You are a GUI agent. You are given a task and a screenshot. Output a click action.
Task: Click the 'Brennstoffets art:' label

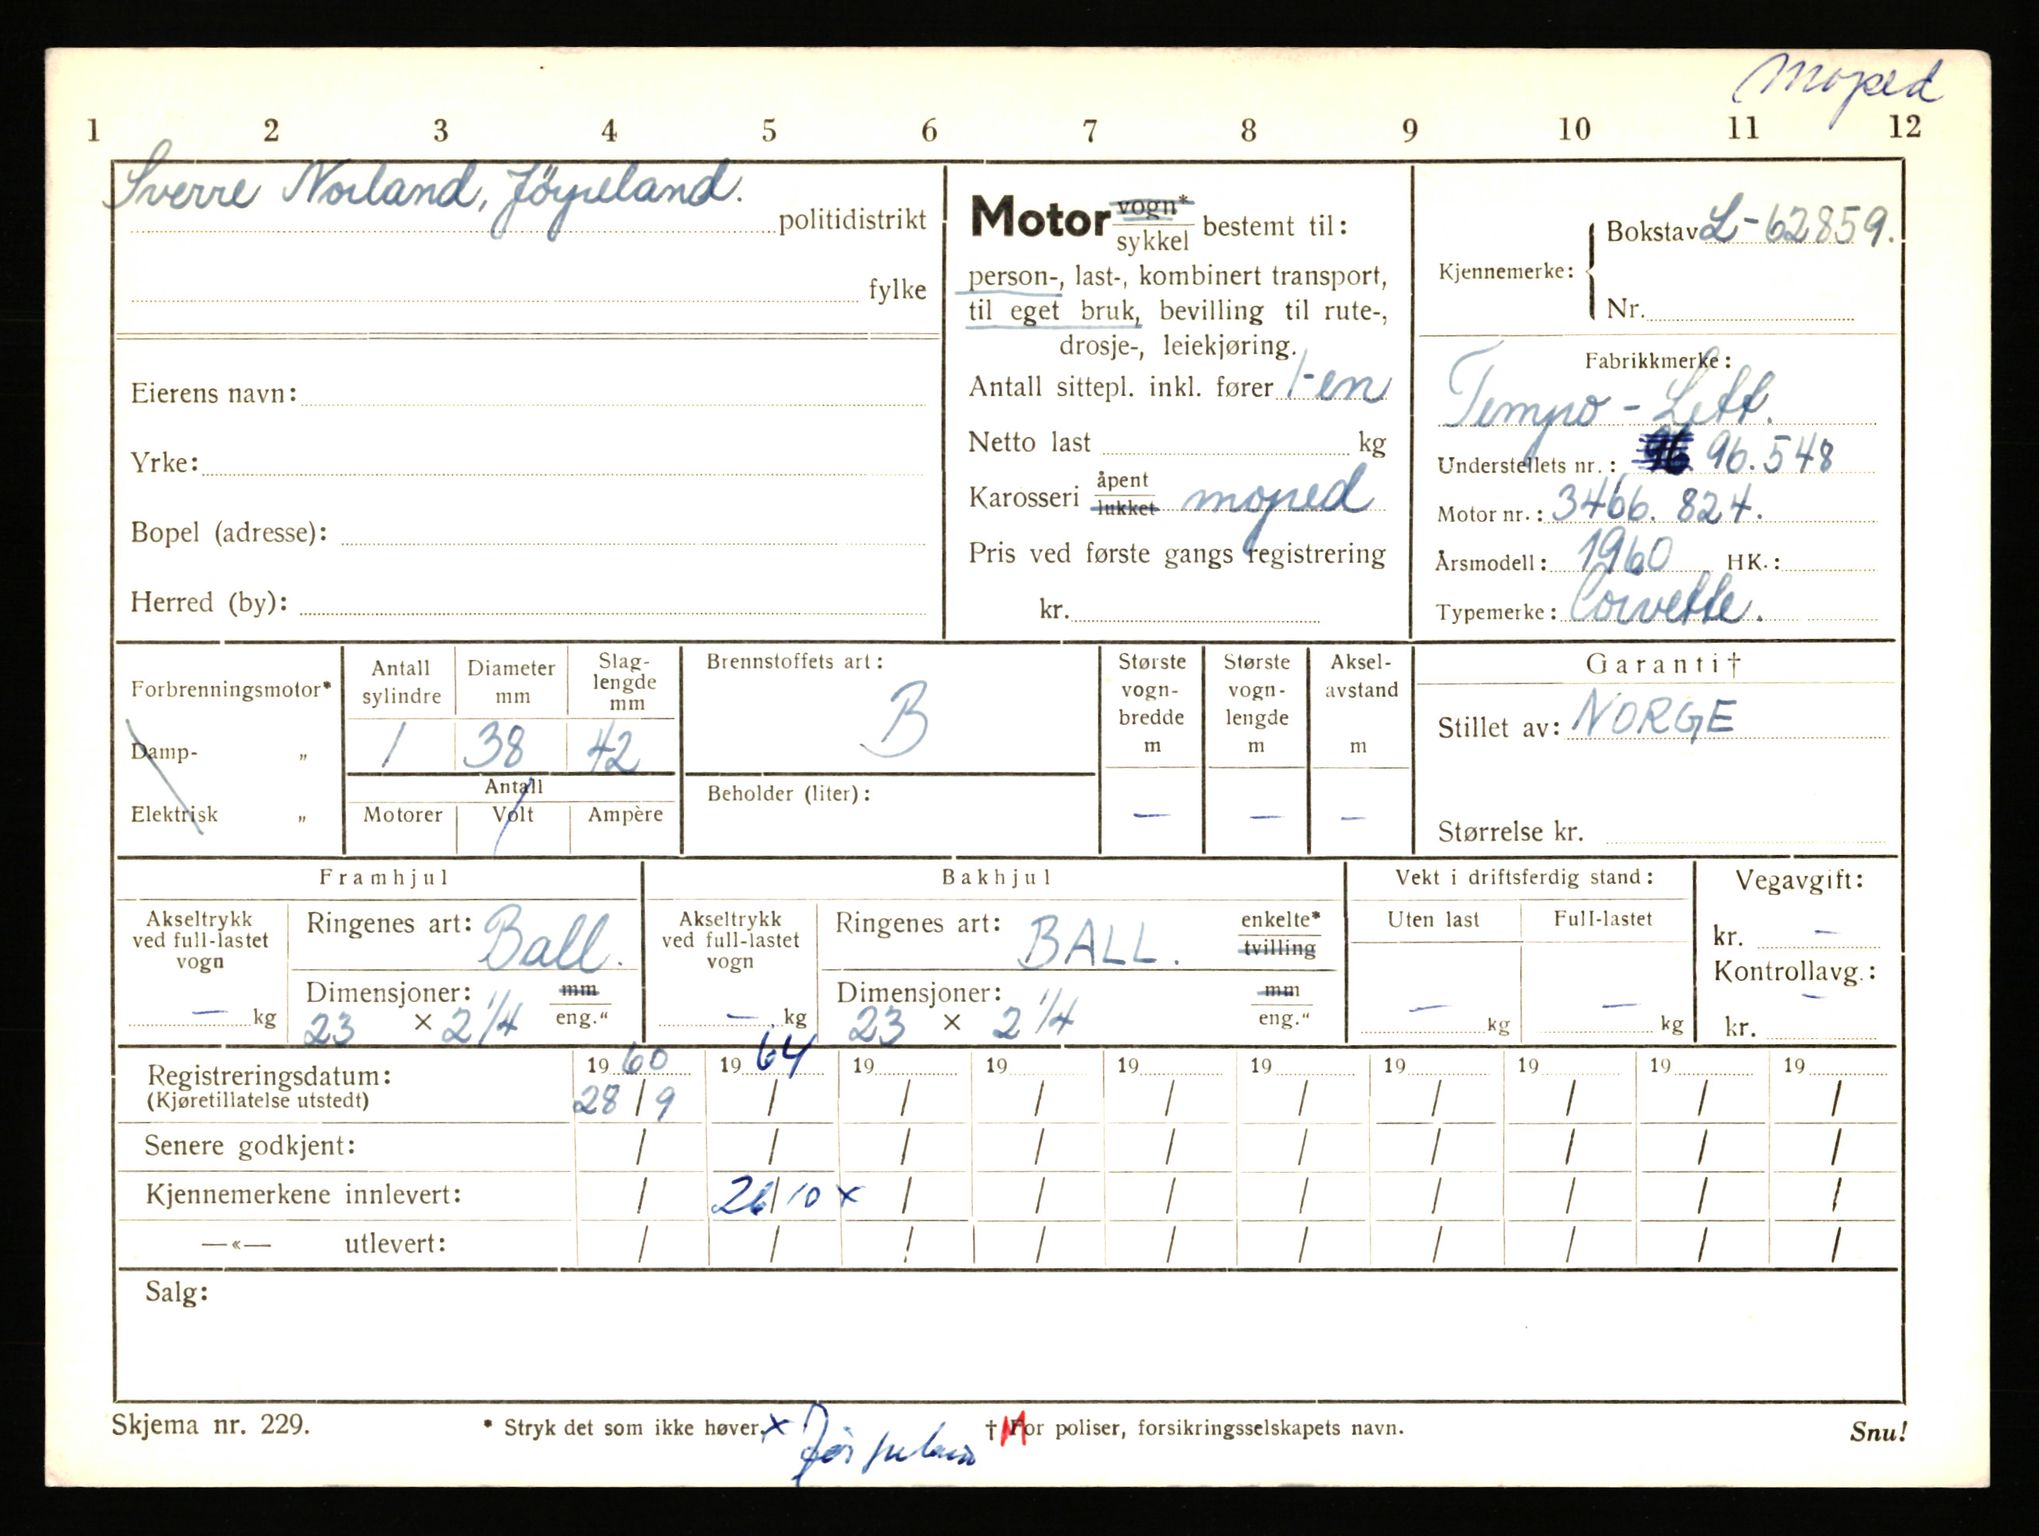(794, 661)
